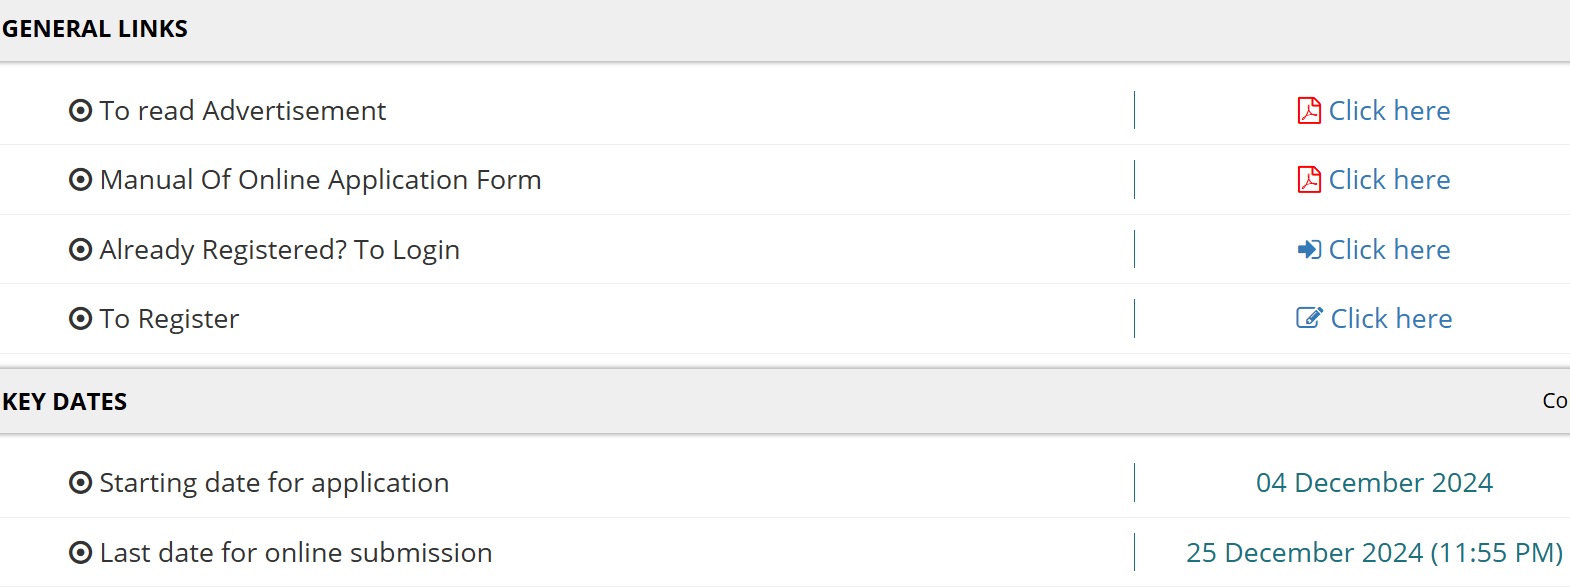The height and width of the screenshot is (588, 1570).
Task: Click bullet icon beside To Register
Action: (x=80, y=319)
